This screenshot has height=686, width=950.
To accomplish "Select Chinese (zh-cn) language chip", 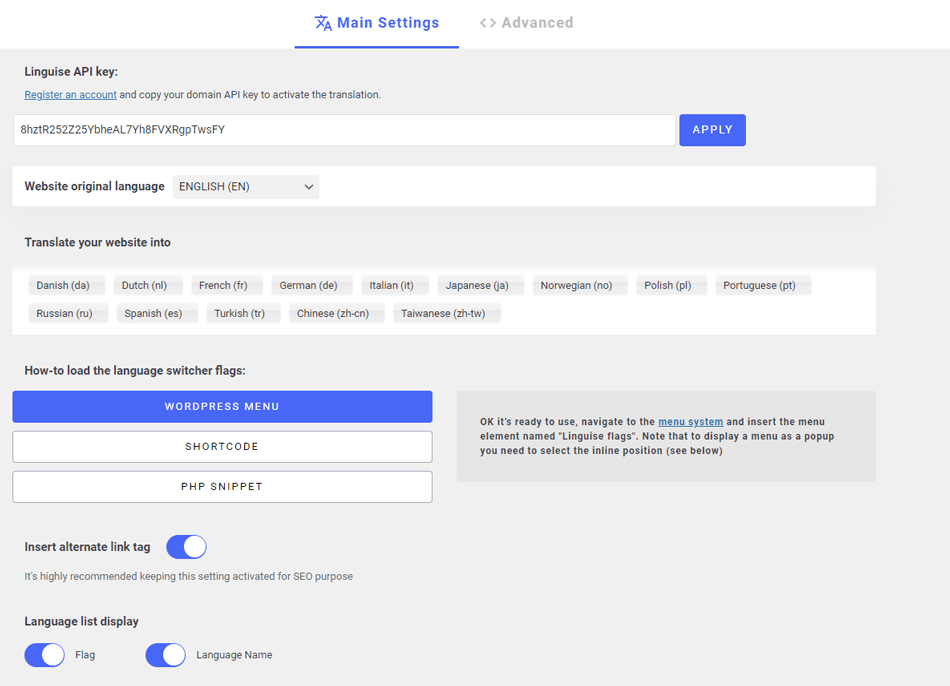I will [x=337, y=312].
